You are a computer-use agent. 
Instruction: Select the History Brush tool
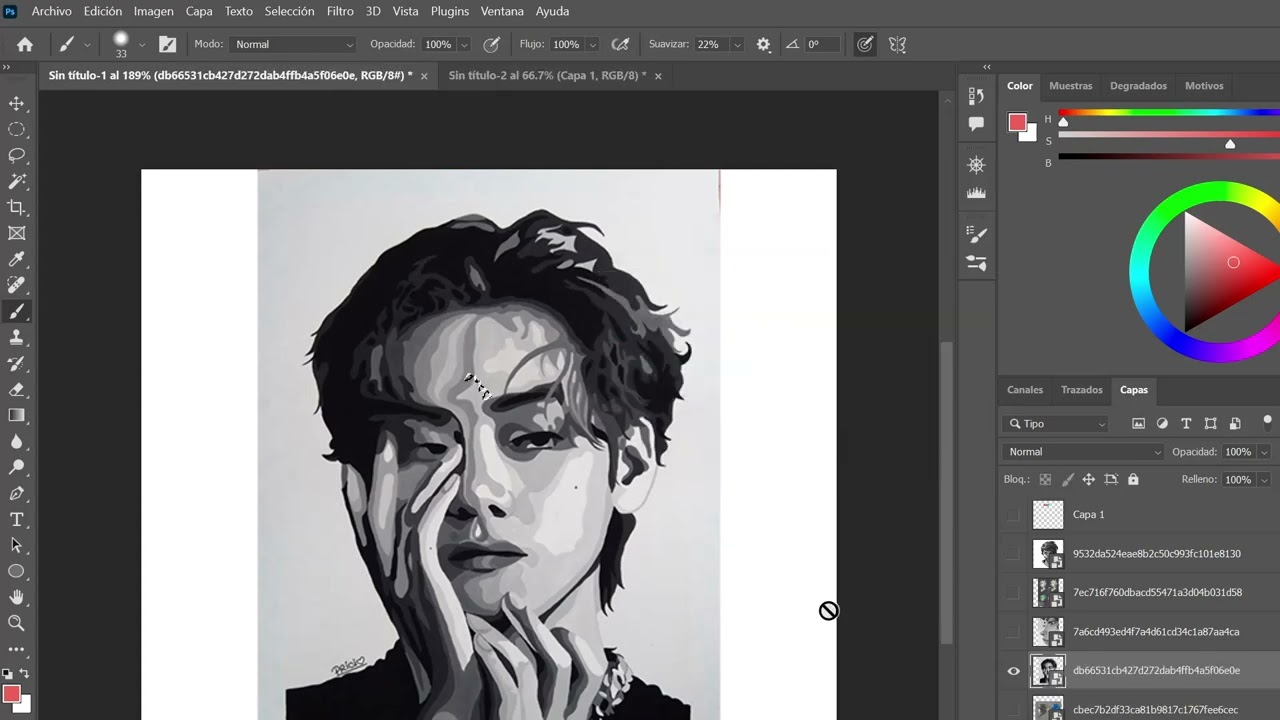(x=16, y=363)
